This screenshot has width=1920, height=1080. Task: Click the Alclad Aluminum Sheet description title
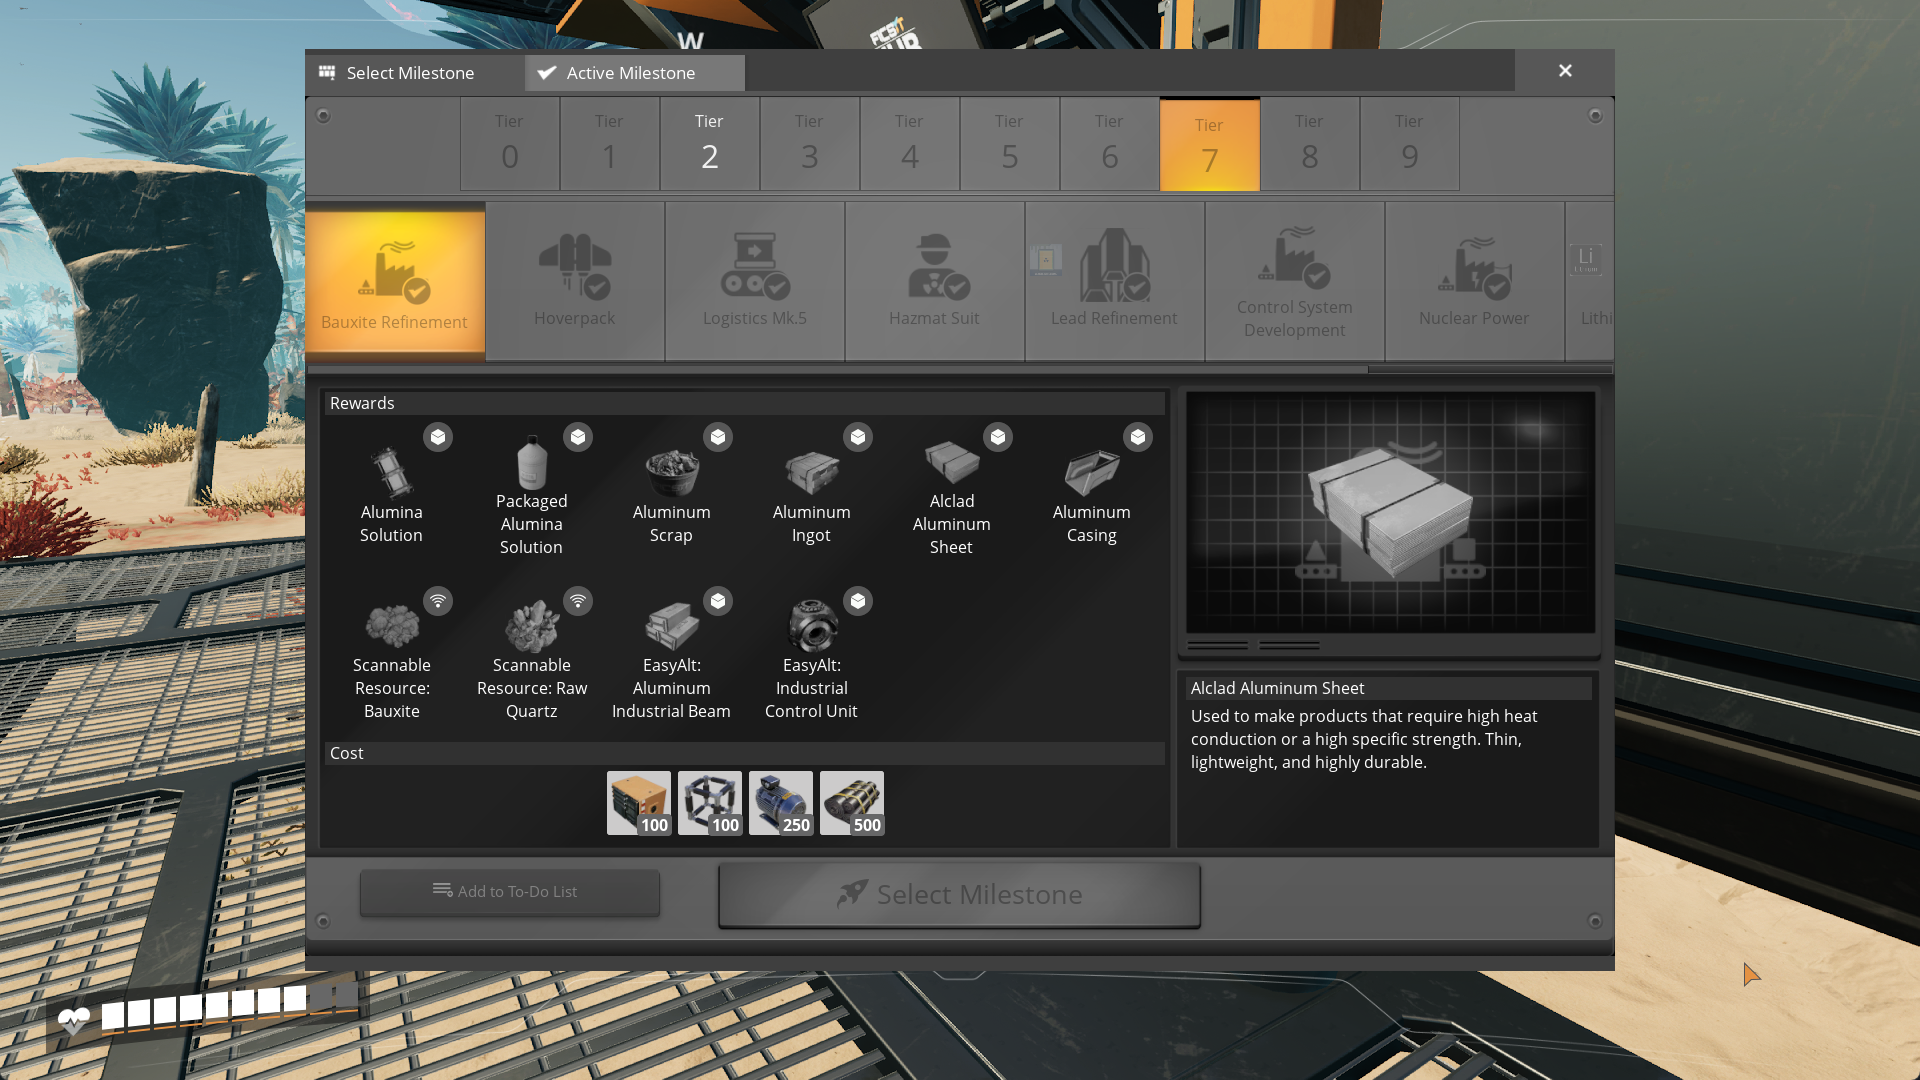(x=1277, y=688)
